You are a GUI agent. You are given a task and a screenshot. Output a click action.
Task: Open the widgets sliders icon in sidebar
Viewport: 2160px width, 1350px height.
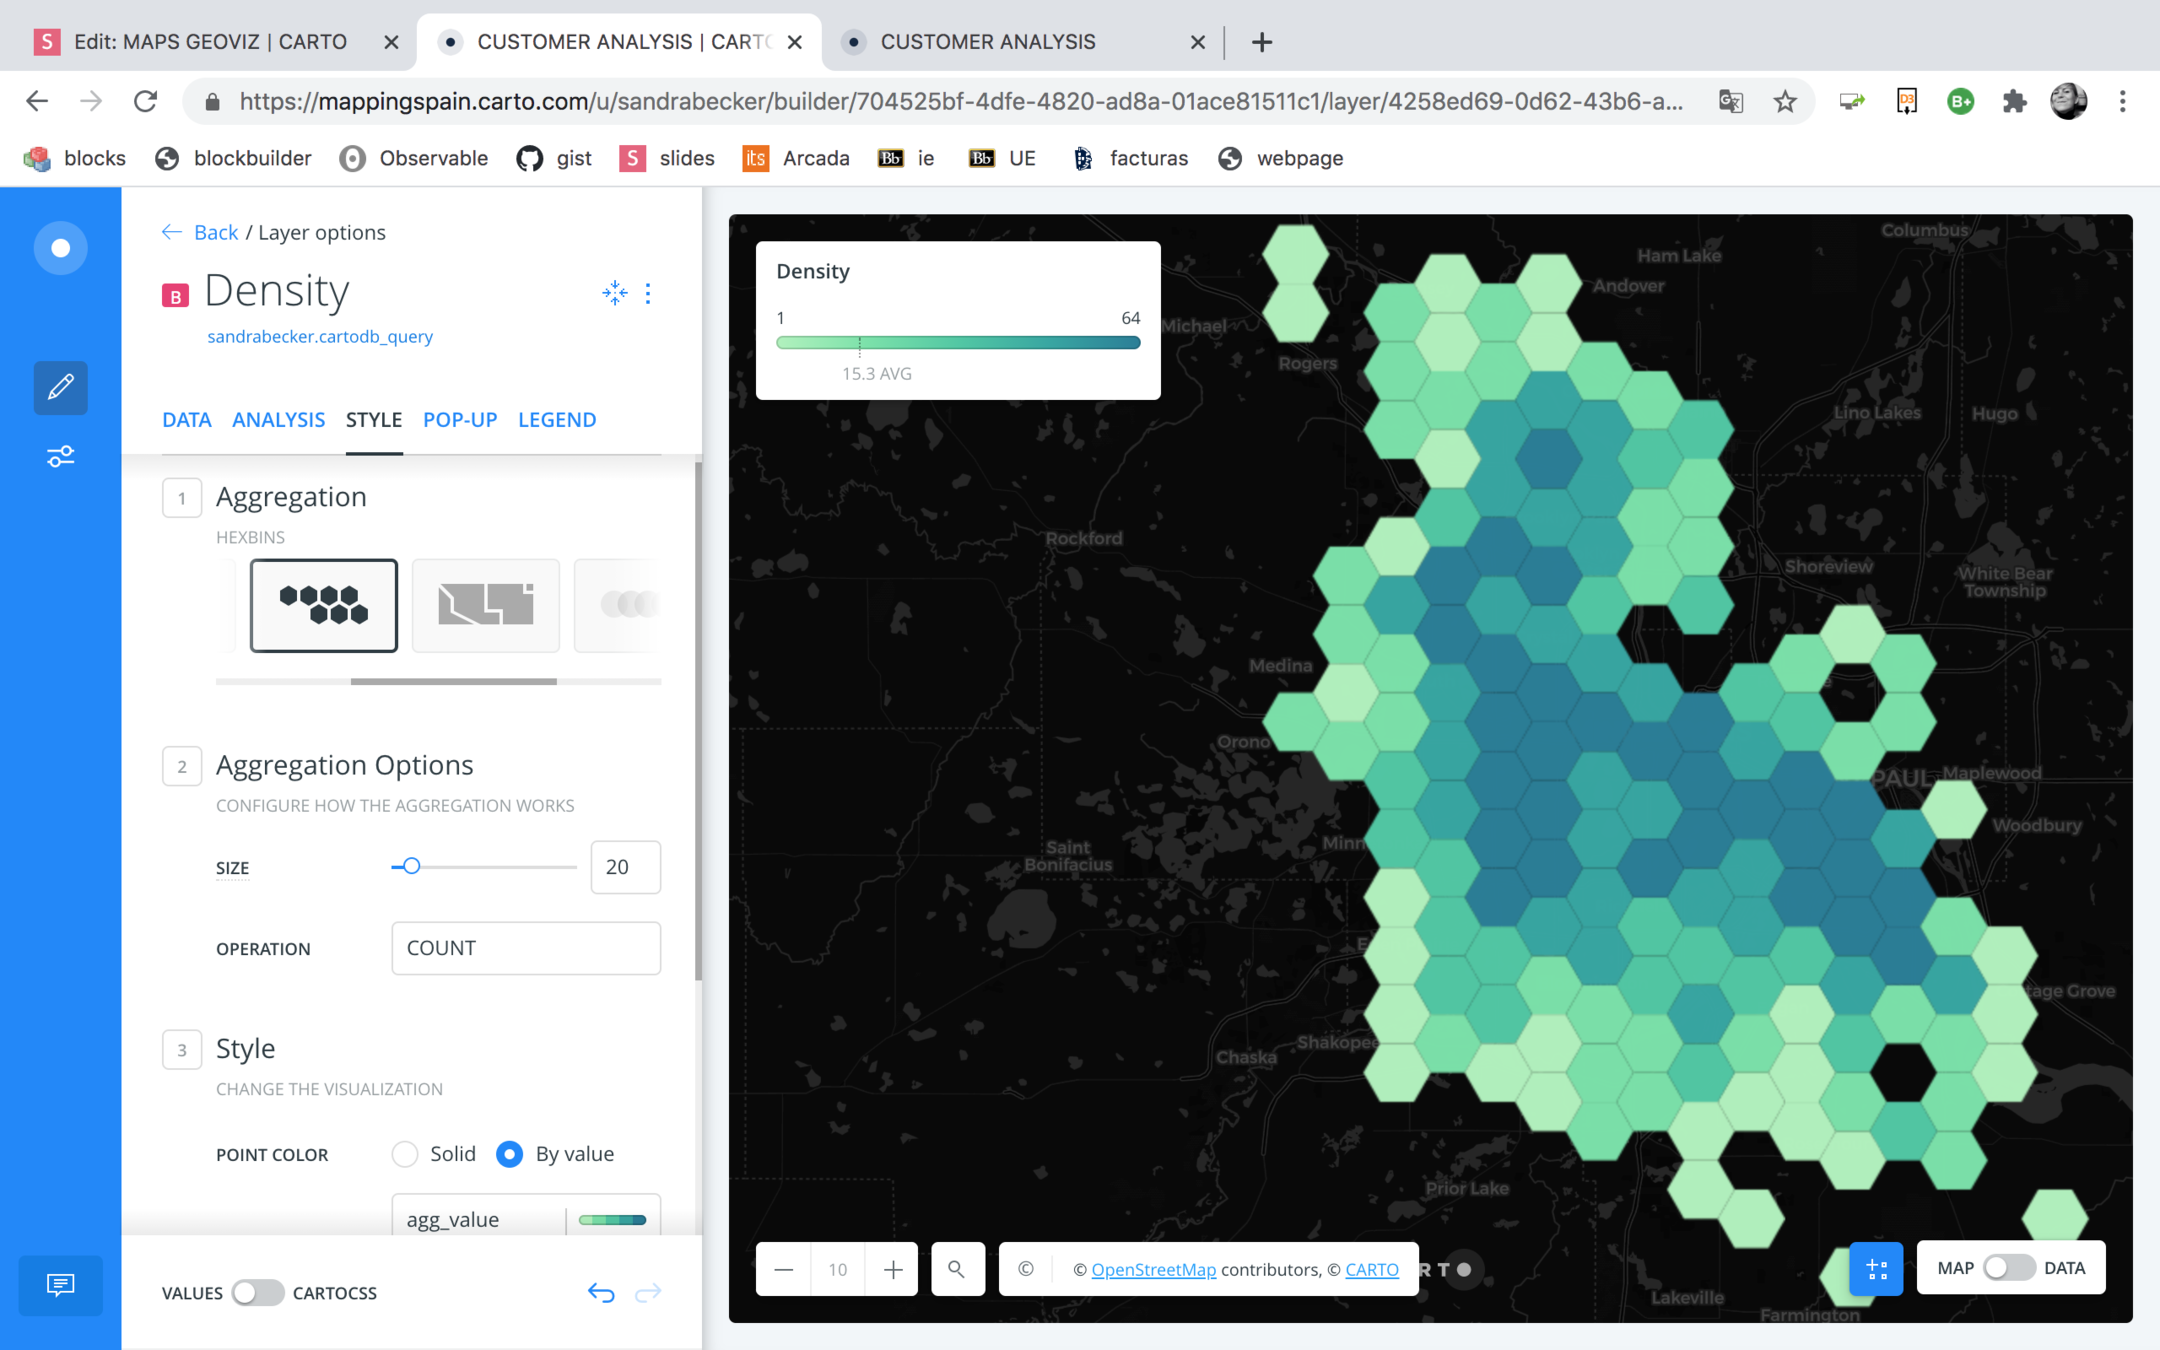(x=60, y=456)
